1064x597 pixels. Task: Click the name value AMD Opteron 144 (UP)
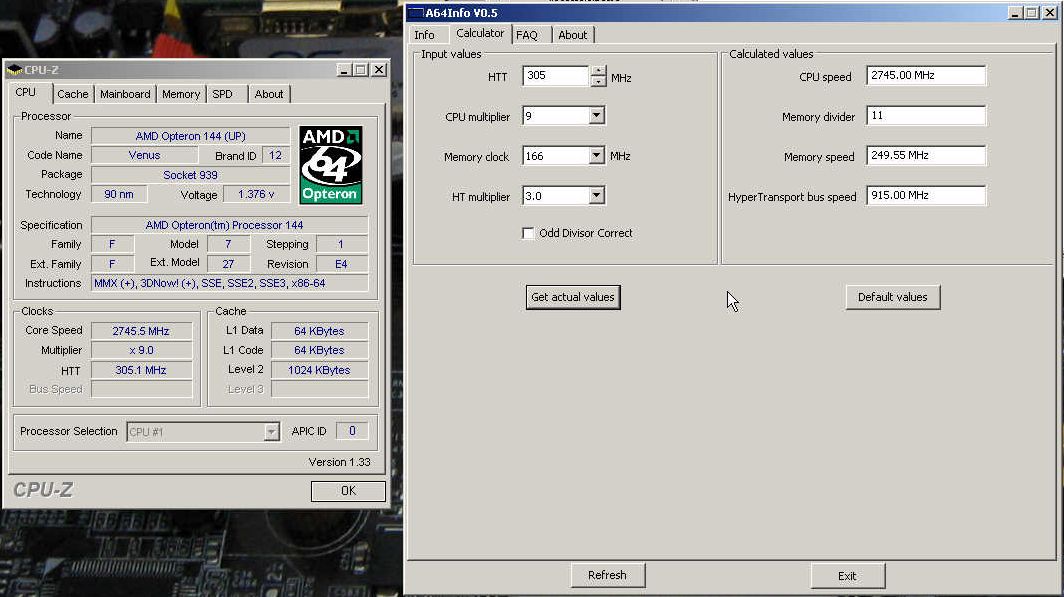190,136
